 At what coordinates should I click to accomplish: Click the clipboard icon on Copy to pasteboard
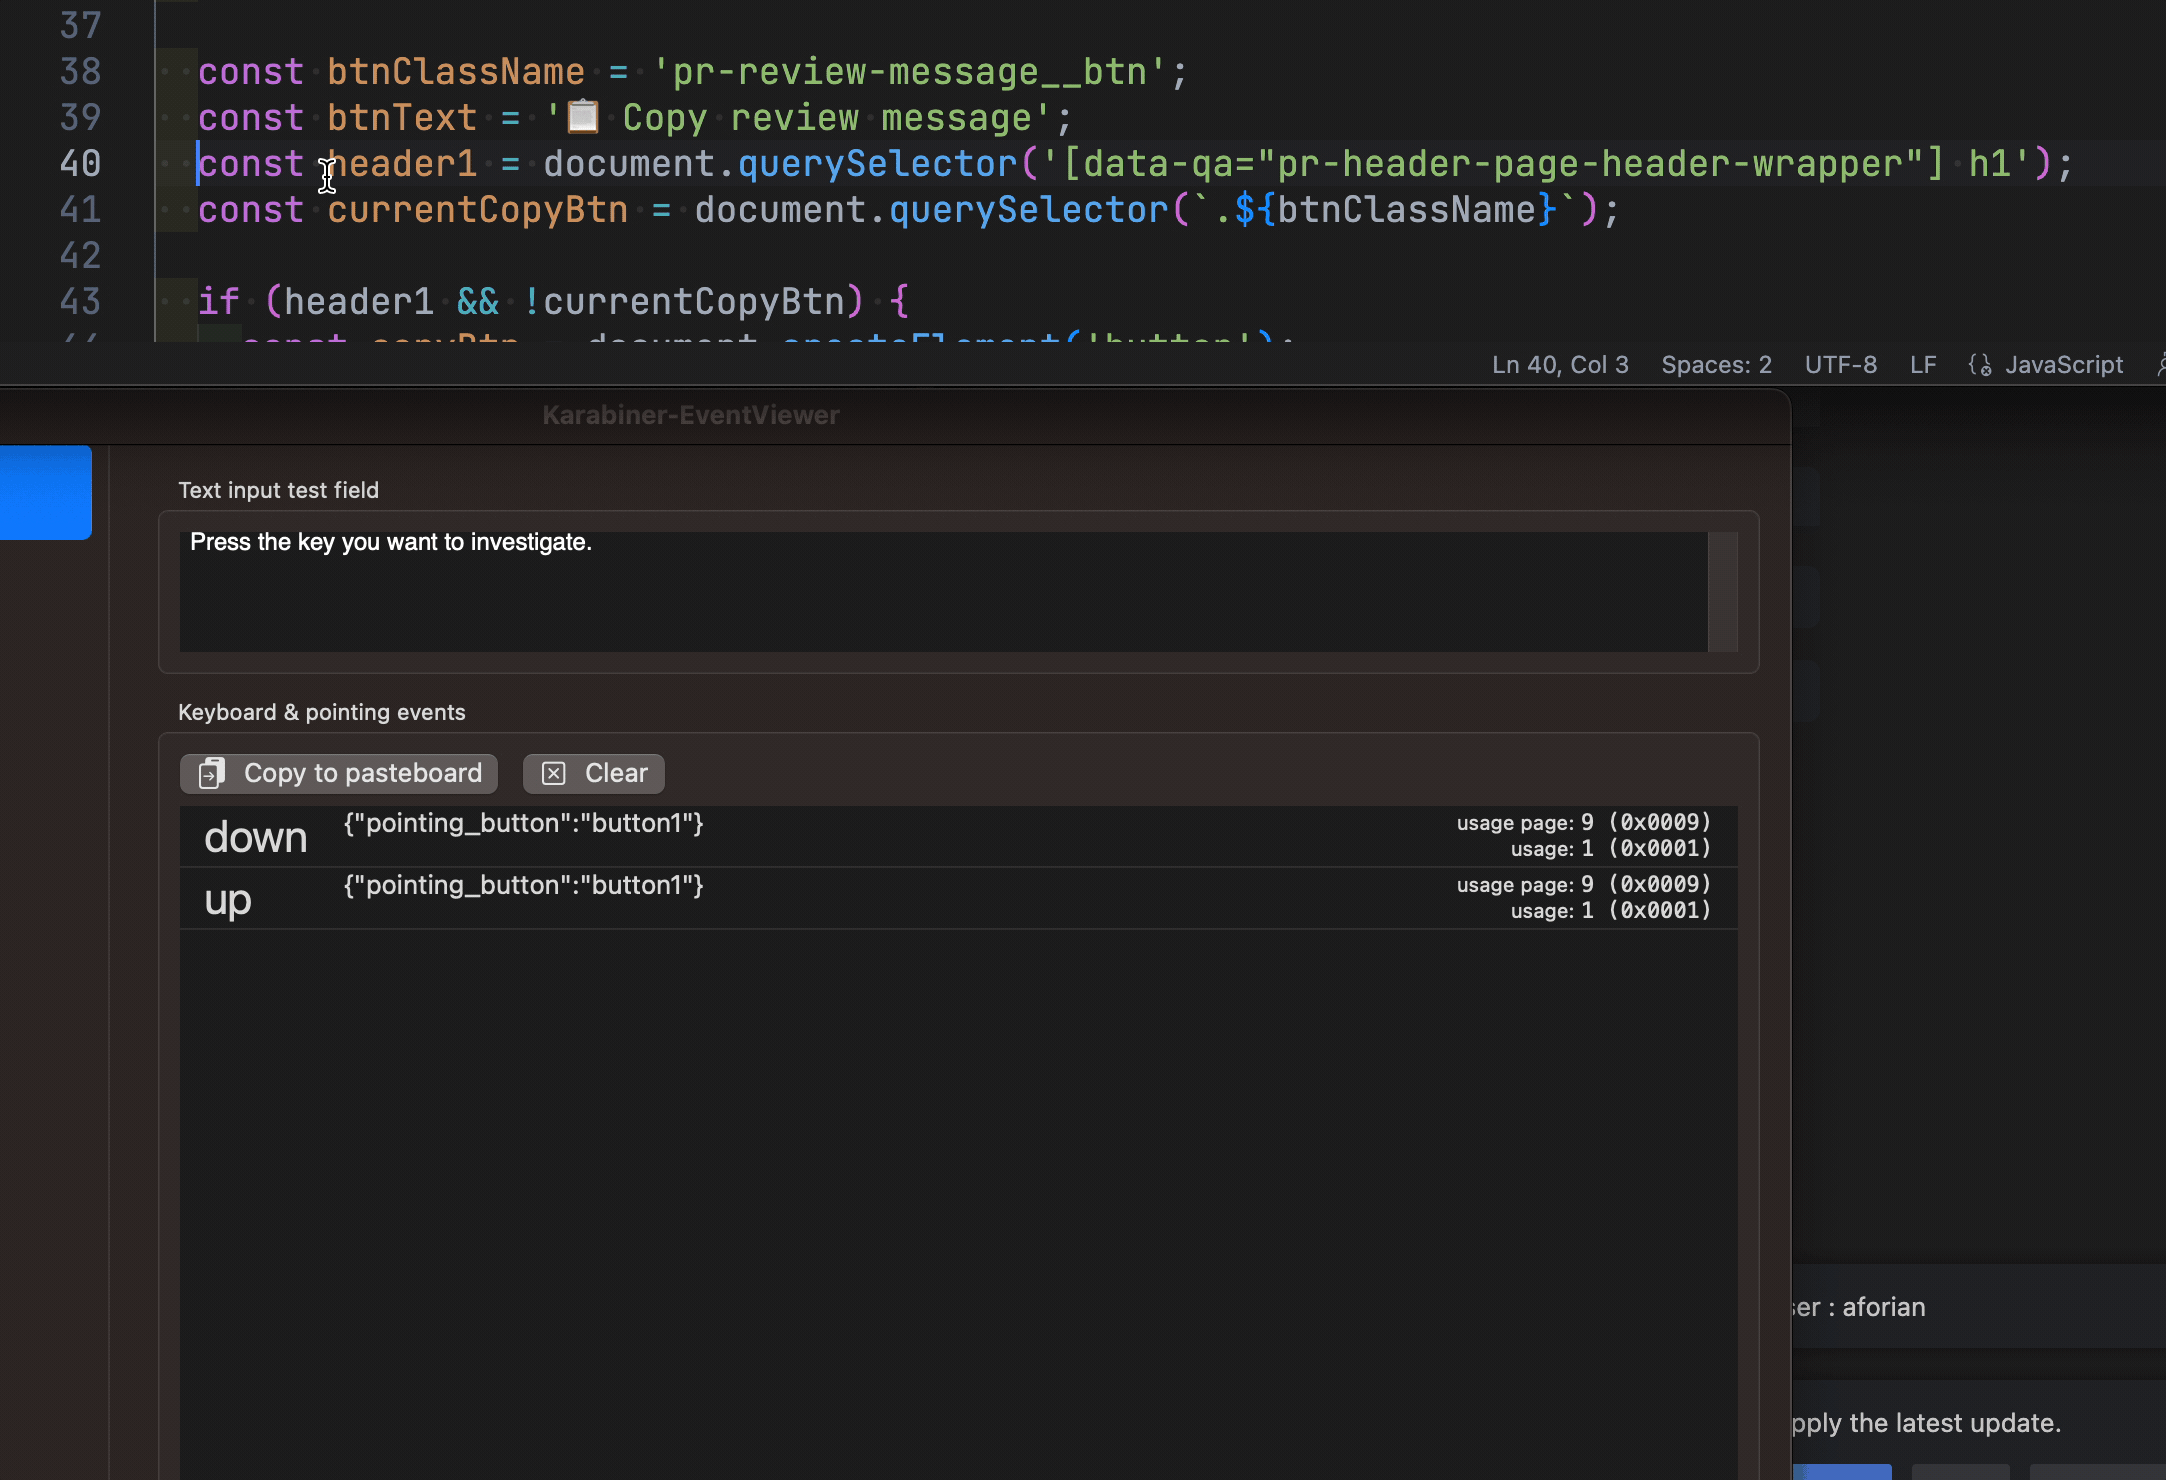click(x=210, y=772)
